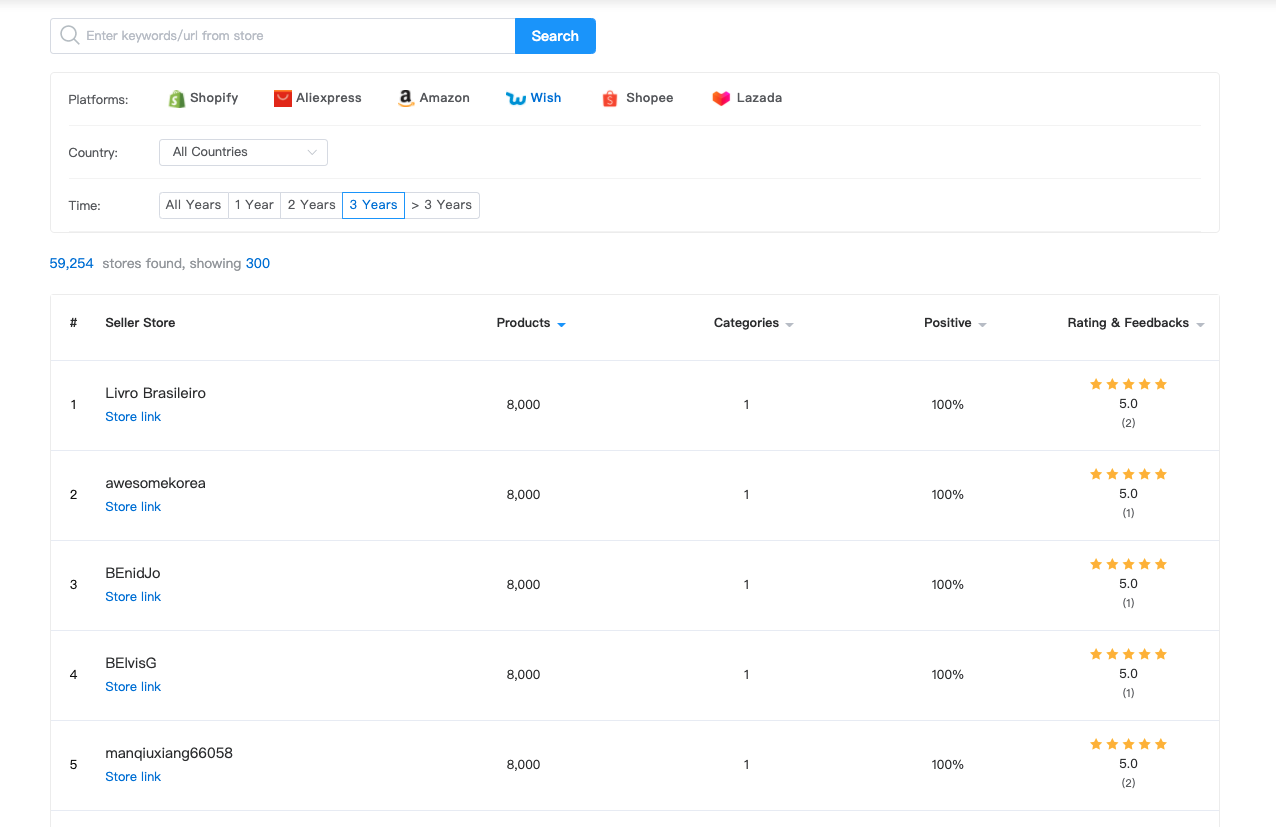Screen dimensions: 1276x827
Task: Click the Country: label
Action: pos(93,153)
